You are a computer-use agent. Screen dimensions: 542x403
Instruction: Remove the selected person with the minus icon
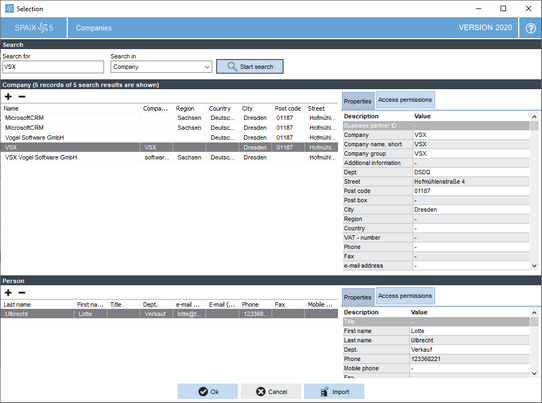pyautogui.click(x=22, y=293)
